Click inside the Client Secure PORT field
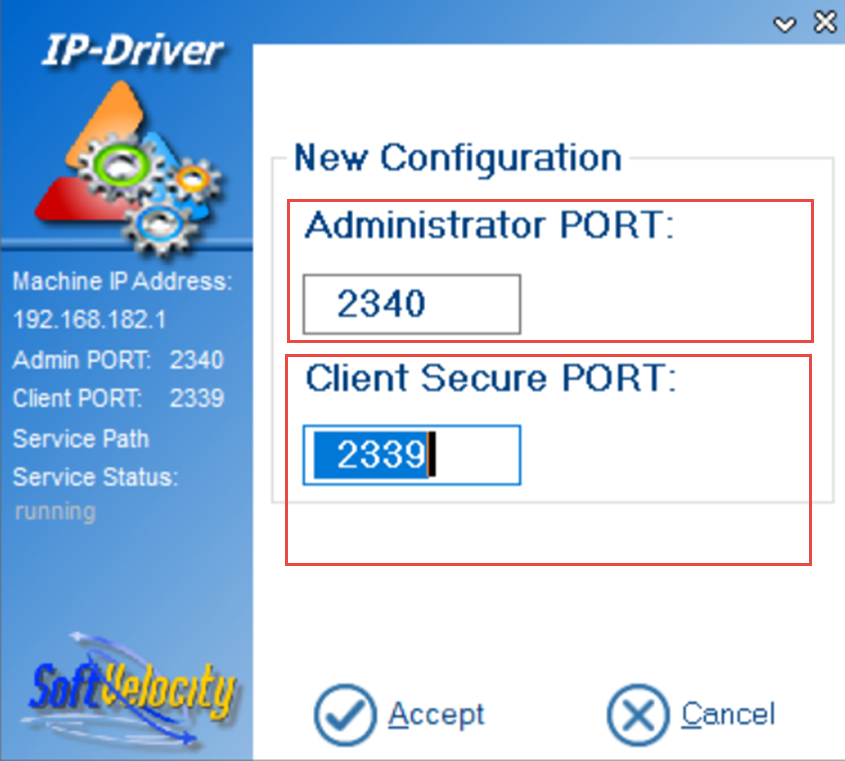This screenshot has height=761, width=845. point(412,456)
